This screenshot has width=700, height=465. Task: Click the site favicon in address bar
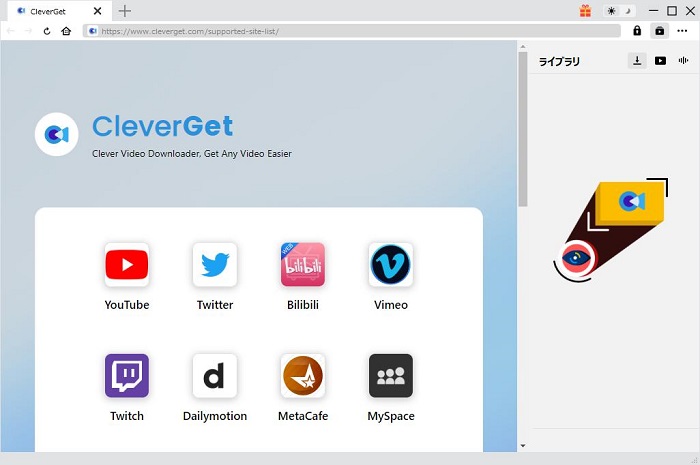click(x=92, y=31)
